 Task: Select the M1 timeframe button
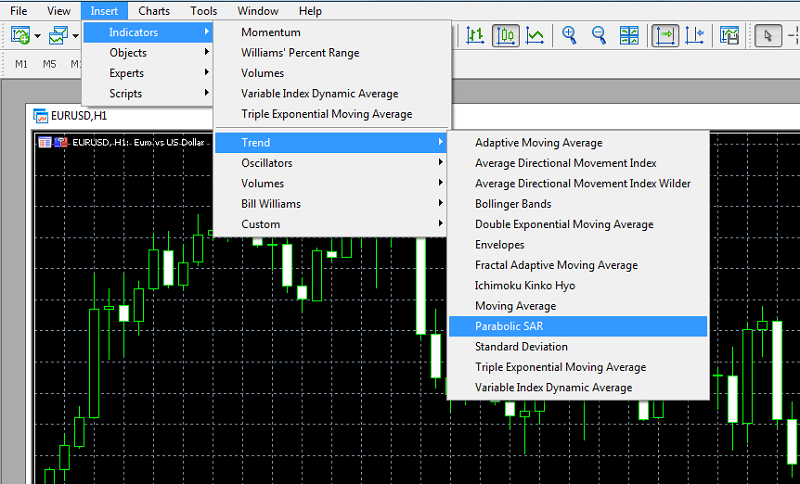22,64
